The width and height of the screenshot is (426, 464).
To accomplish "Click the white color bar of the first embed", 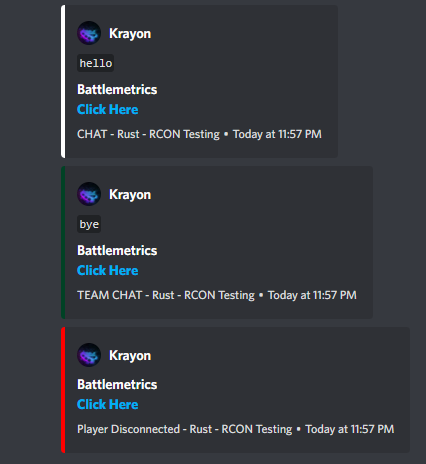I will coord(63,81).
